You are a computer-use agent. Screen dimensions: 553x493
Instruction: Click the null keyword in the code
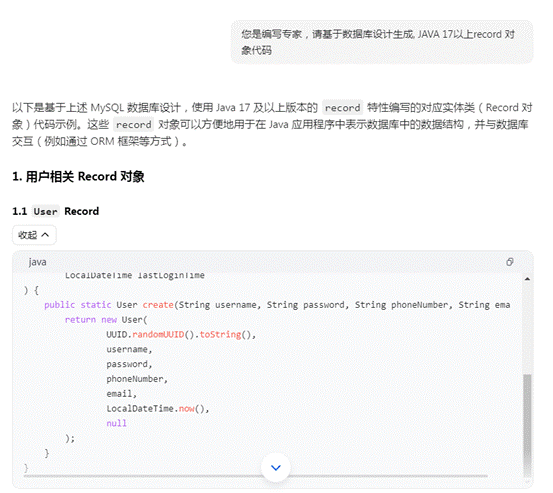click(116, 423)
